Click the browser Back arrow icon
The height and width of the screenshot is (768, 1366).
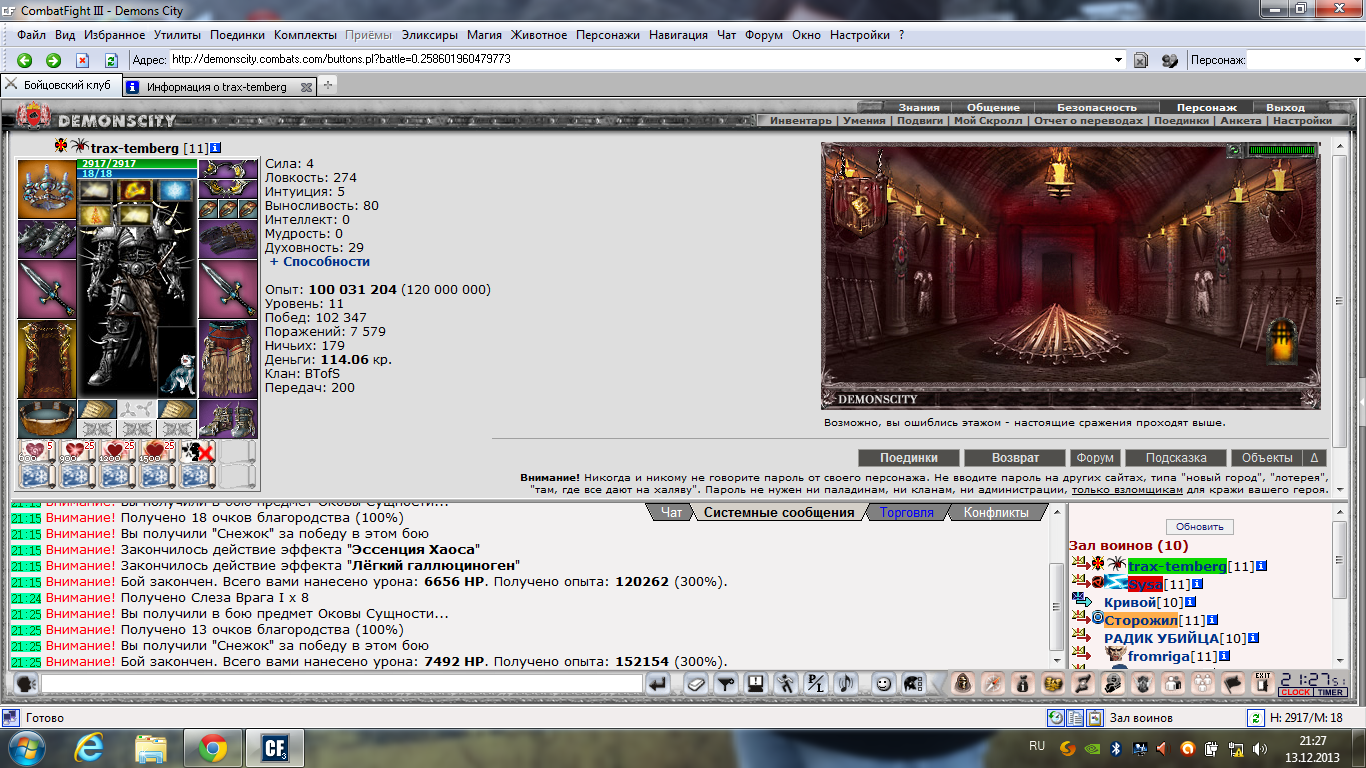tap(25, 60)
